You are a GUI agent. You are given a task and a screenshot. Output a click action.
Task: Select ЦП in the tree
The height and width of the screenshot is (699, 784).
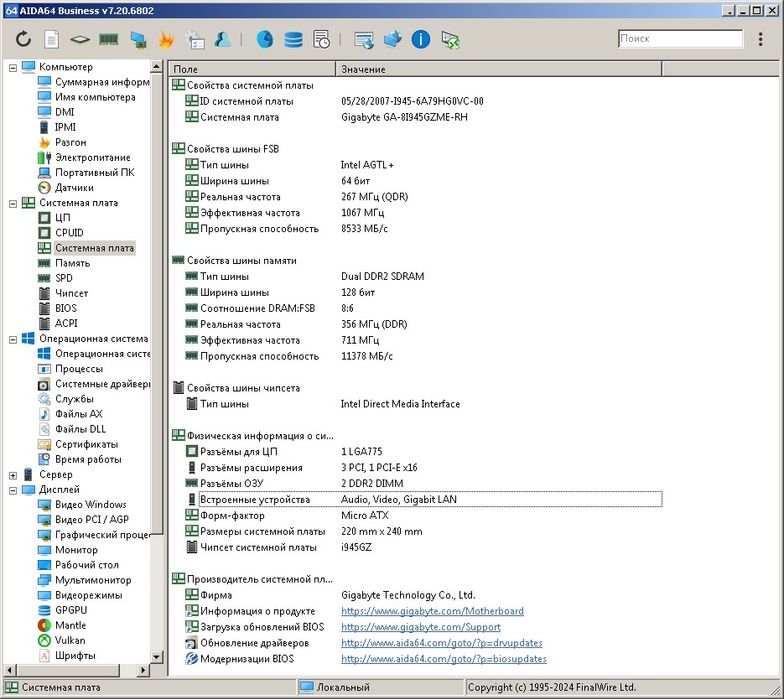click(x=62, y=218)
